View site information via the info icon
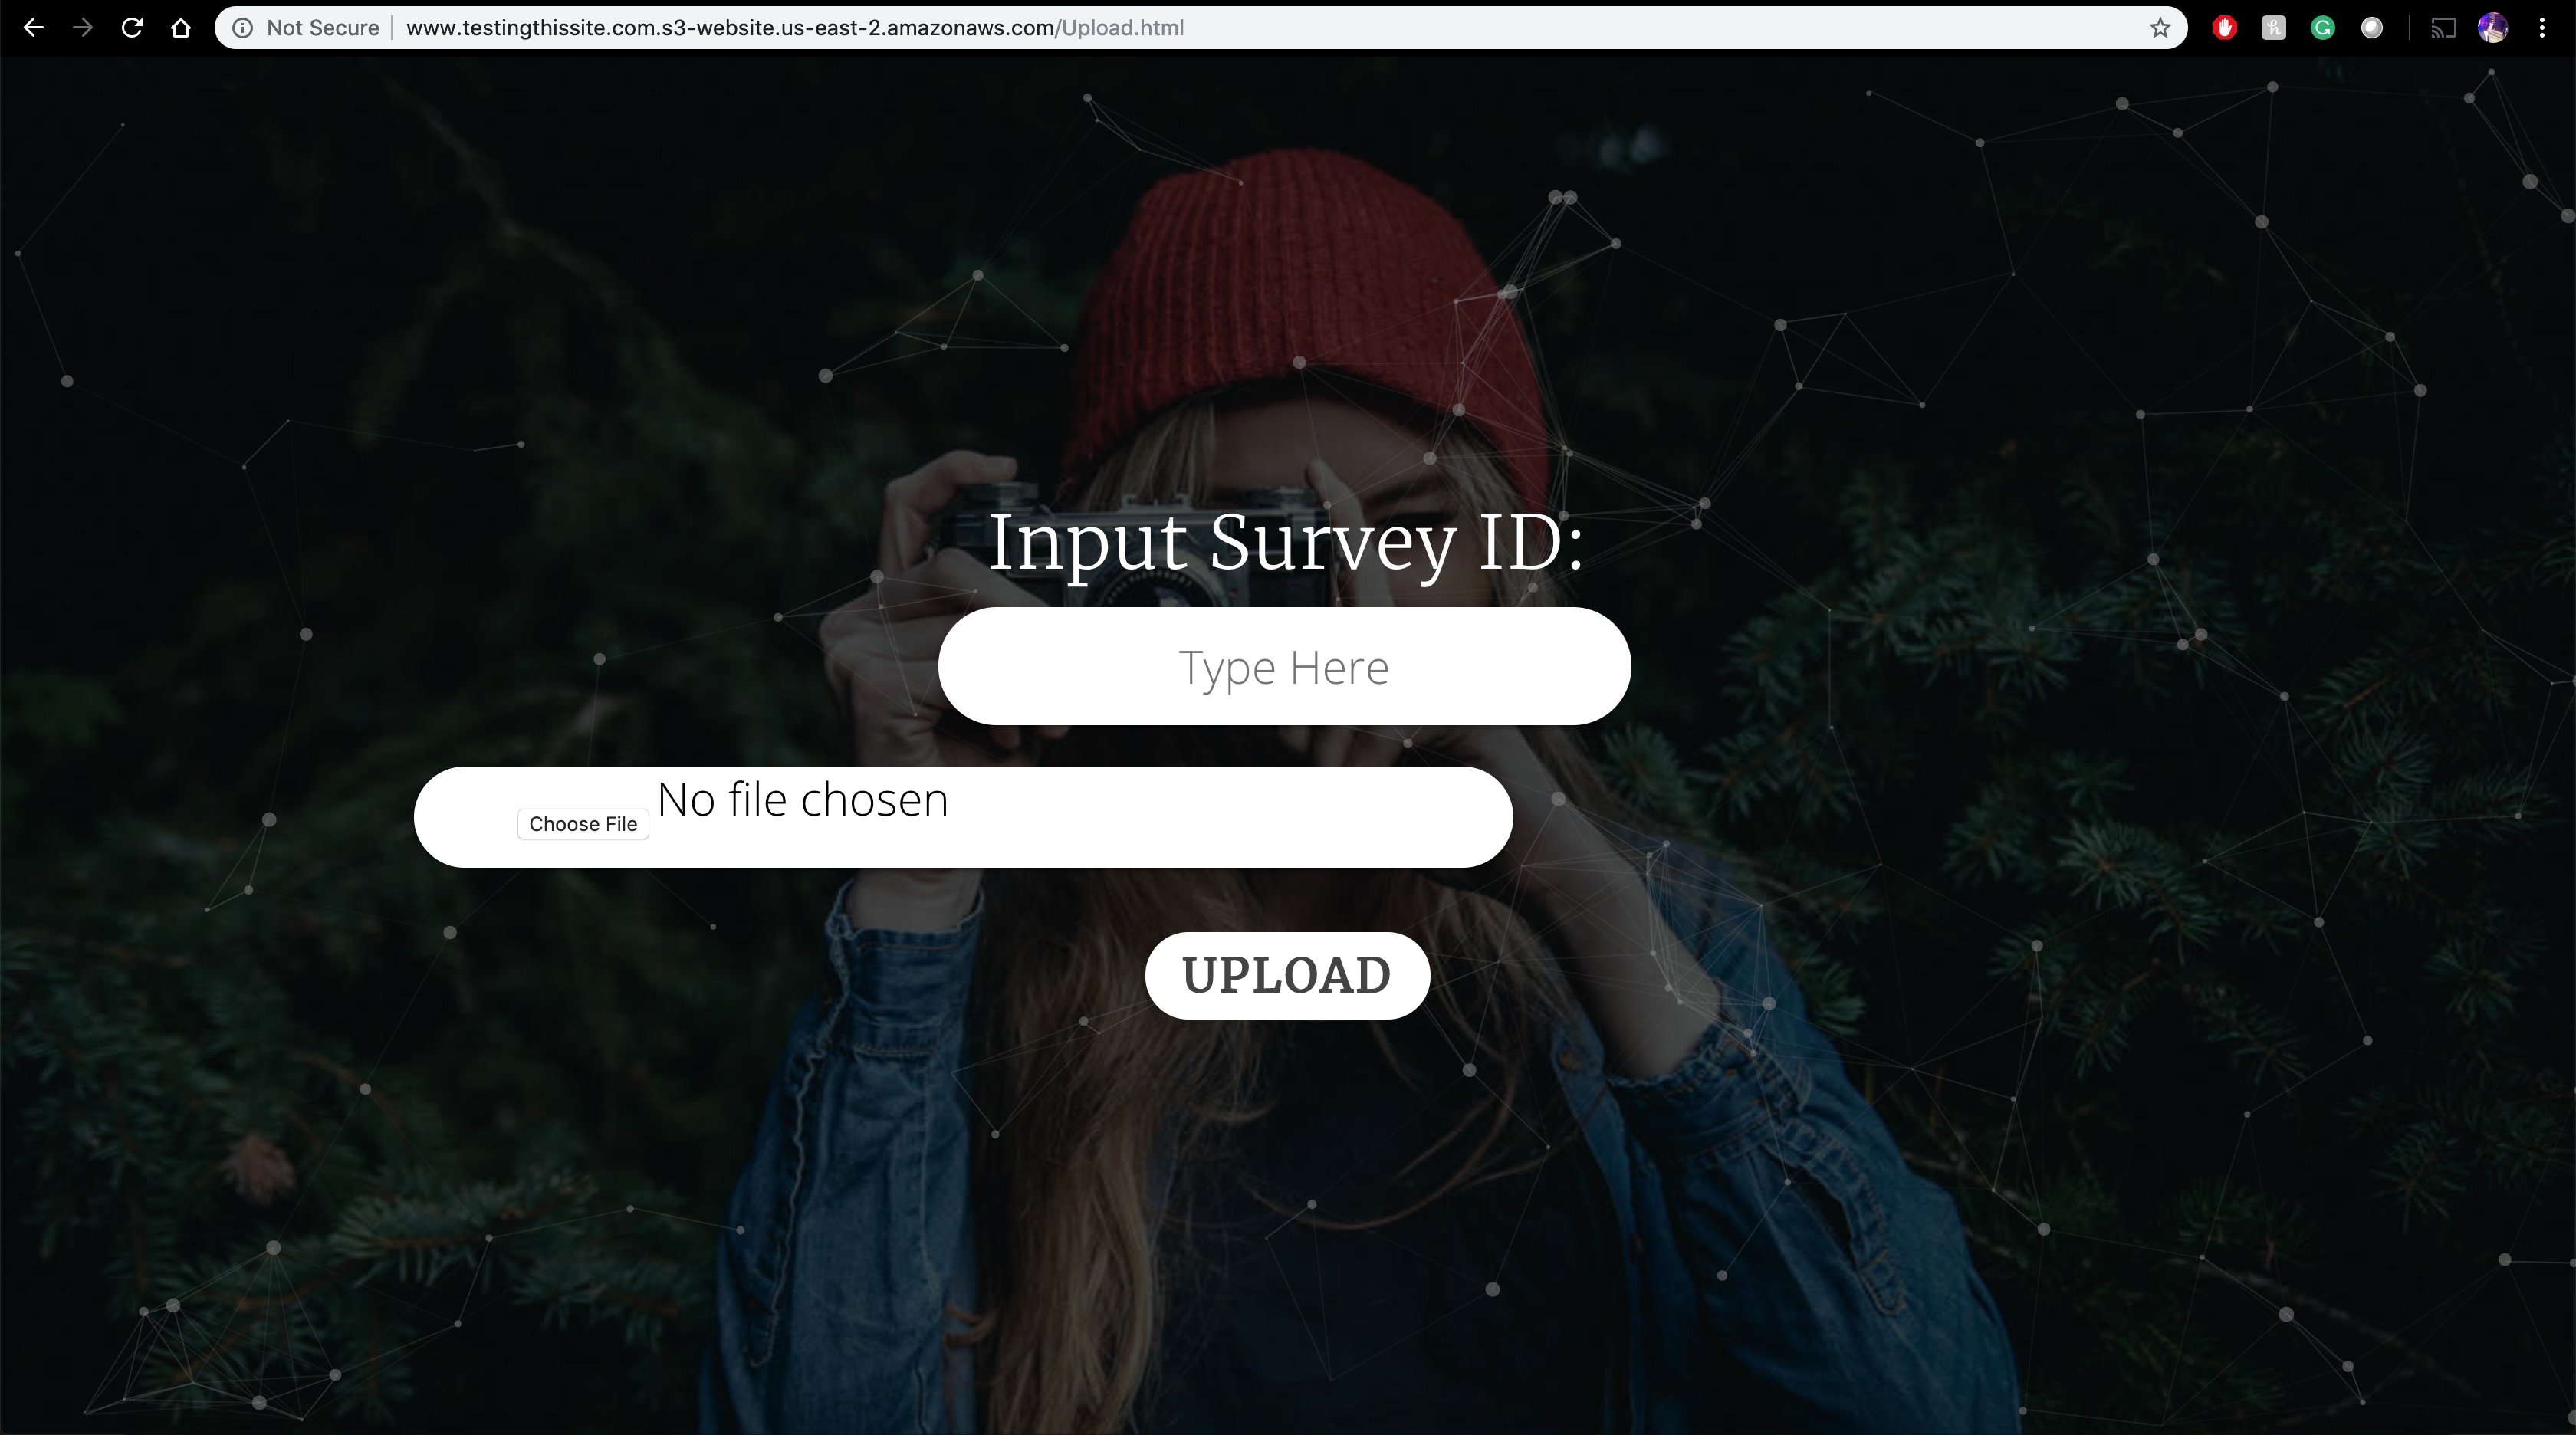 242,28
